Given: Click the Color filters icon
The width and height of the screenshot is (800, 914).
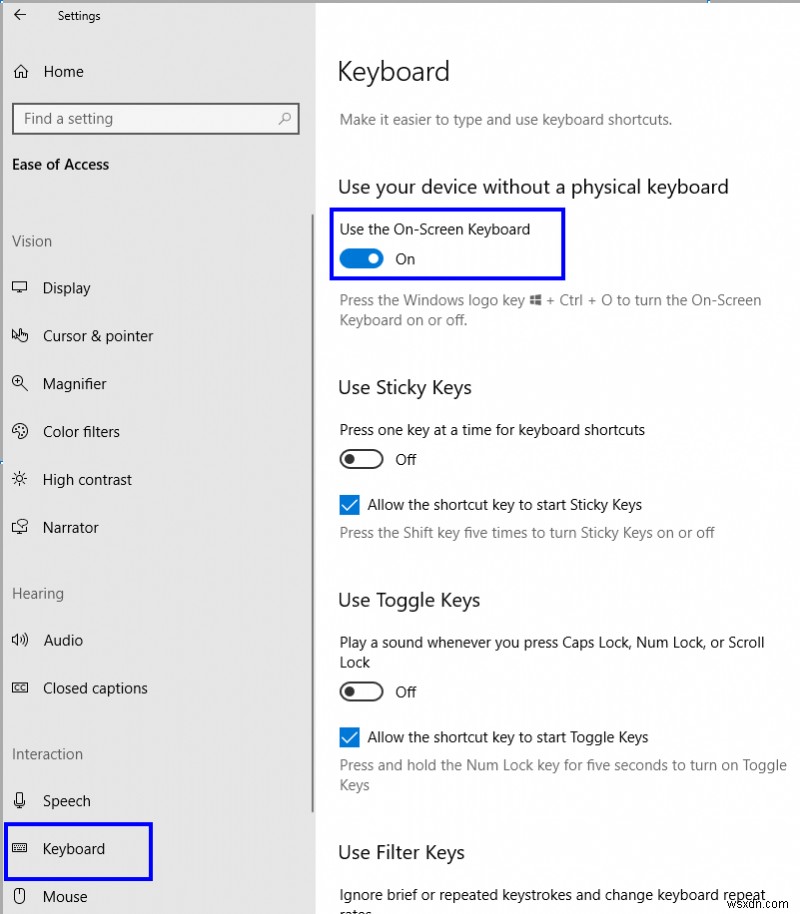Looking at the screenshot, I should (20, 431).
